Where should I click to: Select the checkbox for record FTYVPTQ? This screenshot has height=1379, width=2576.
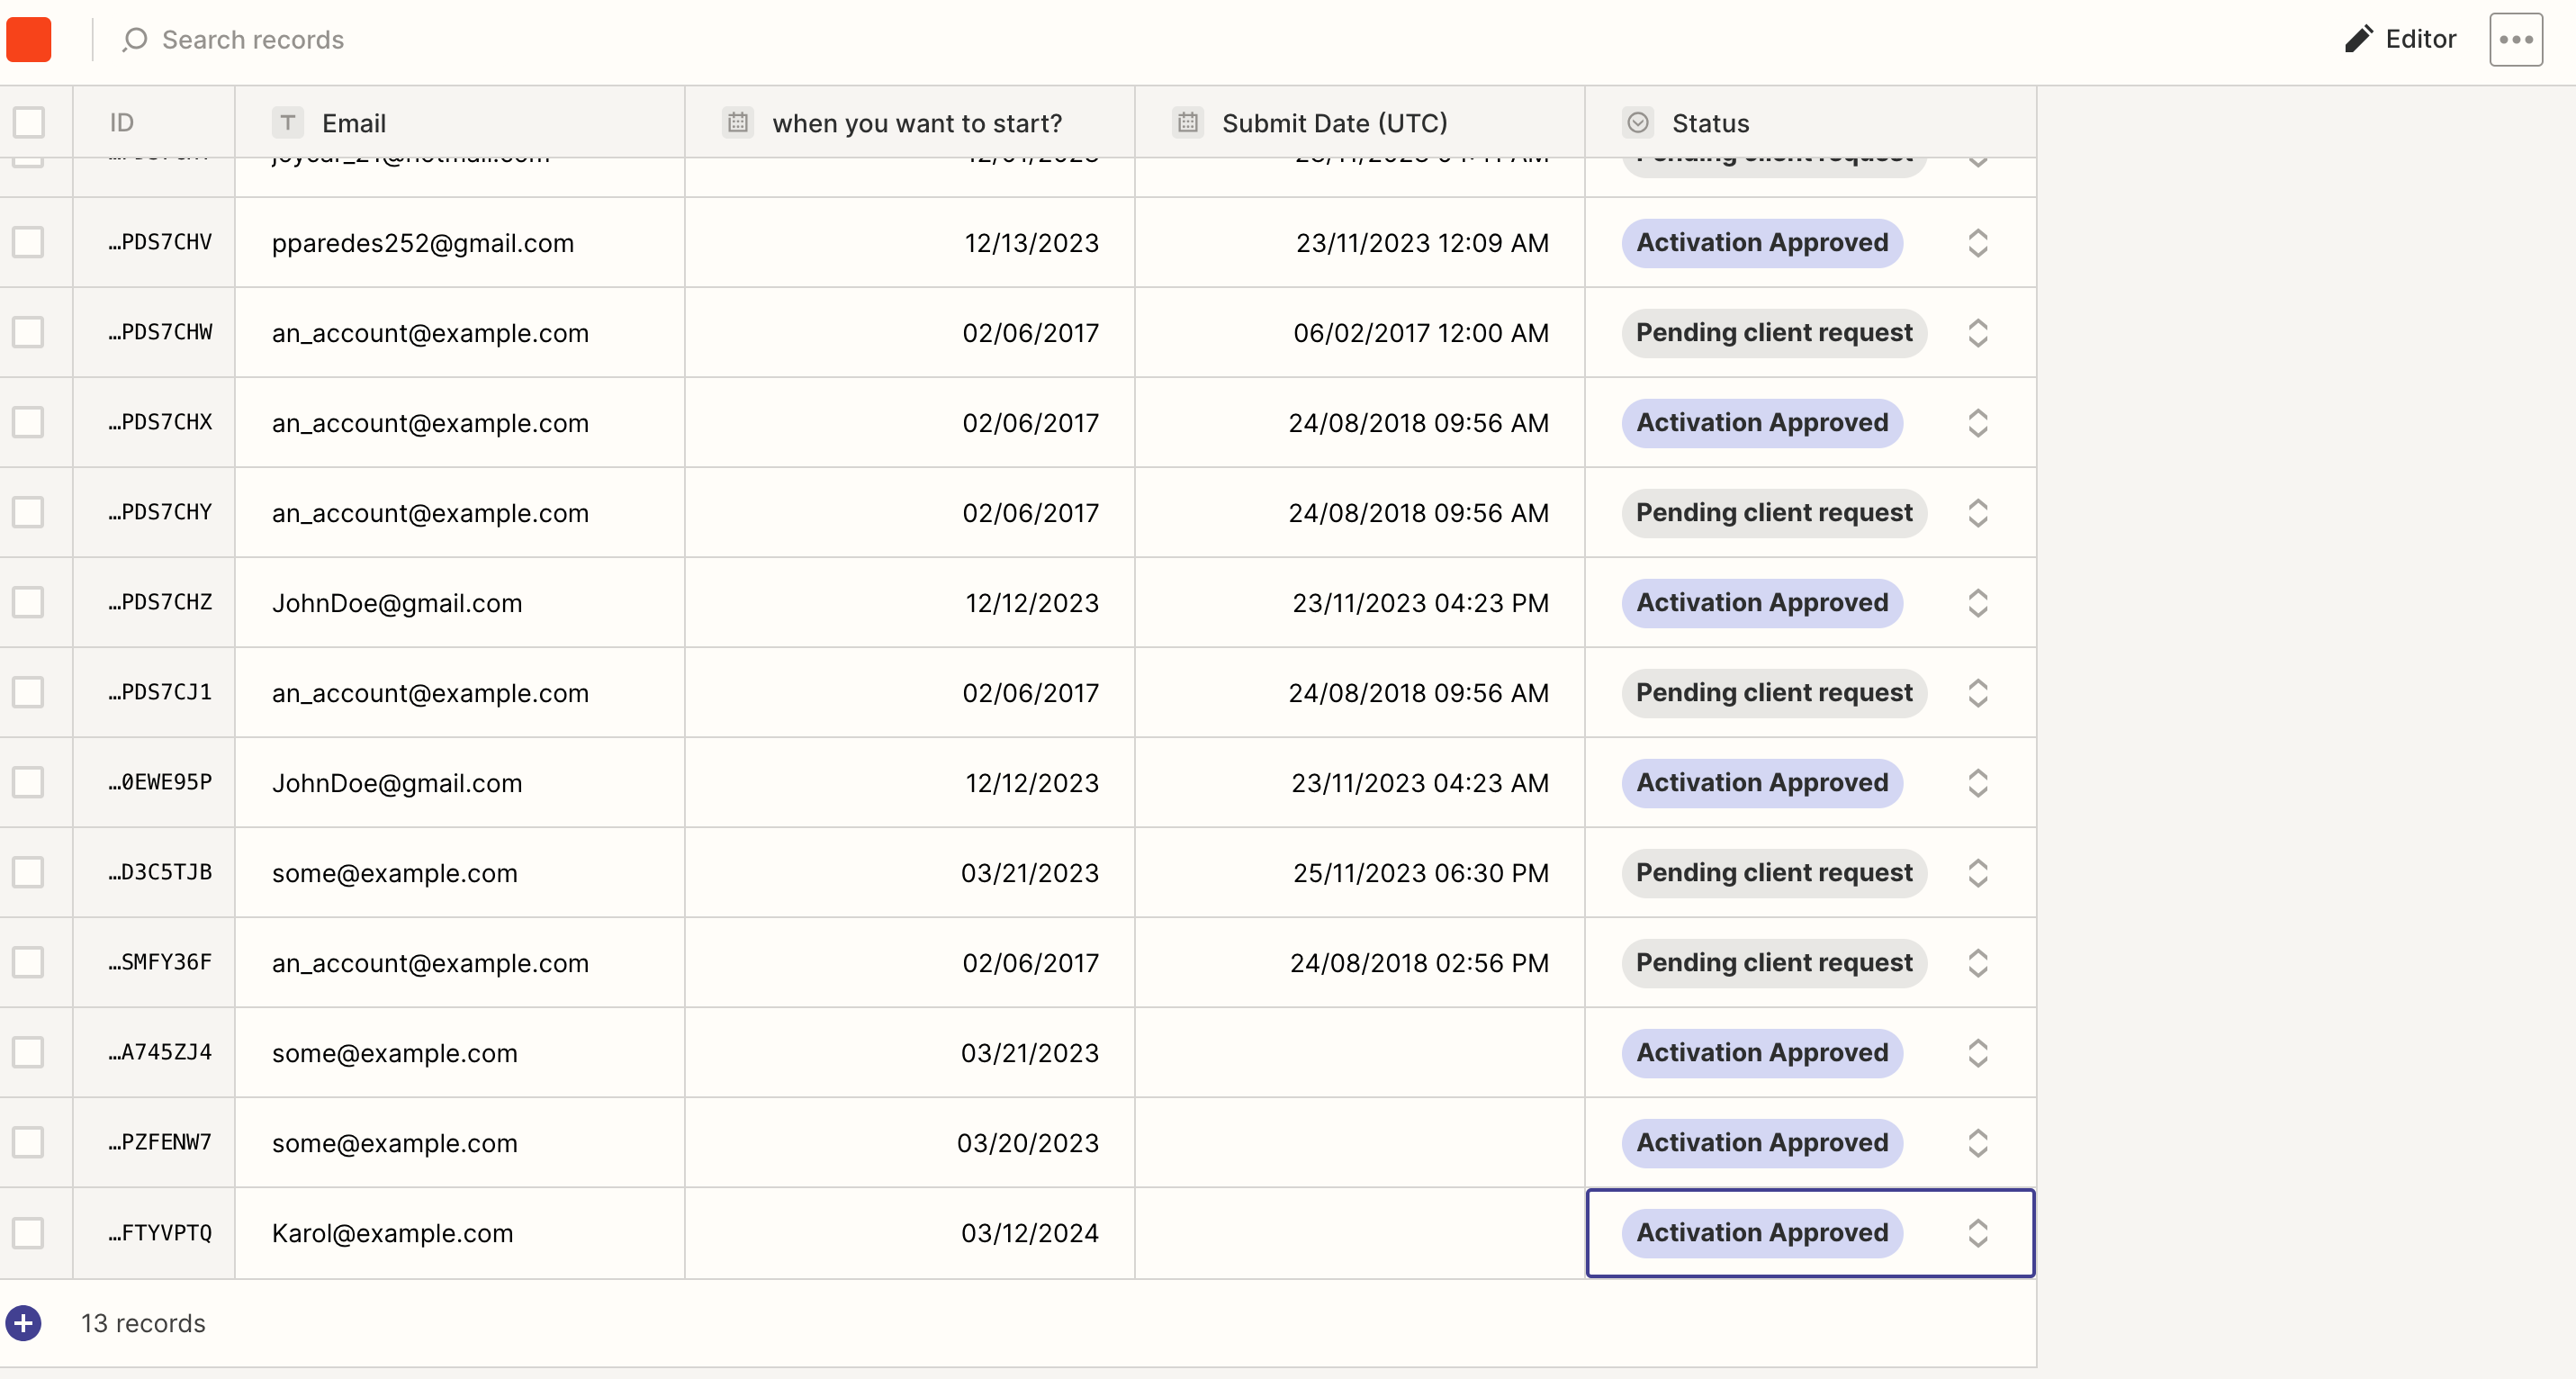[28, 1232]
